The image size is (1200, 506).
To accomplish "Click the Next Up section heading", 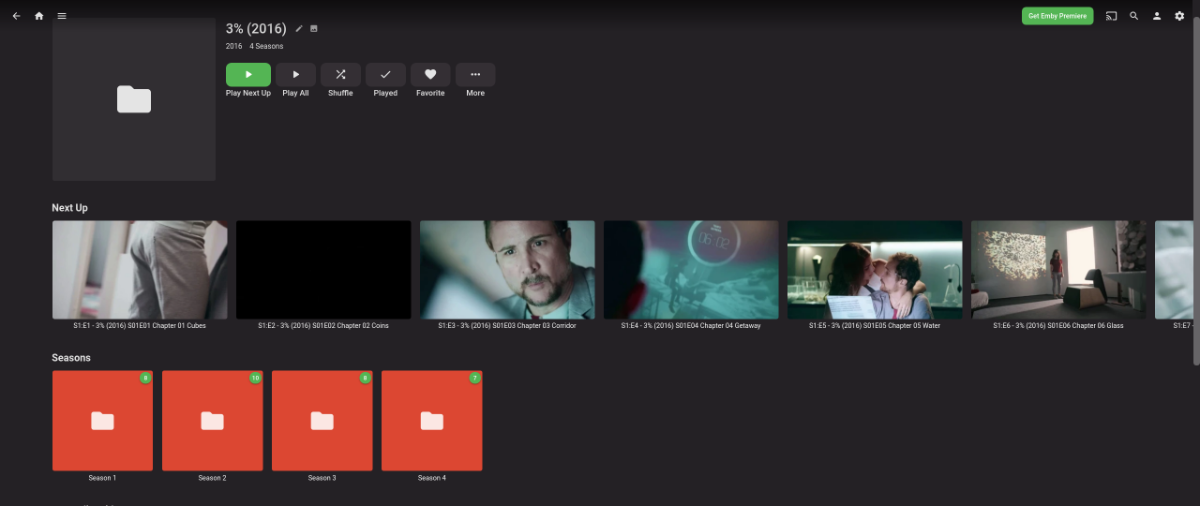I will 70,208.
